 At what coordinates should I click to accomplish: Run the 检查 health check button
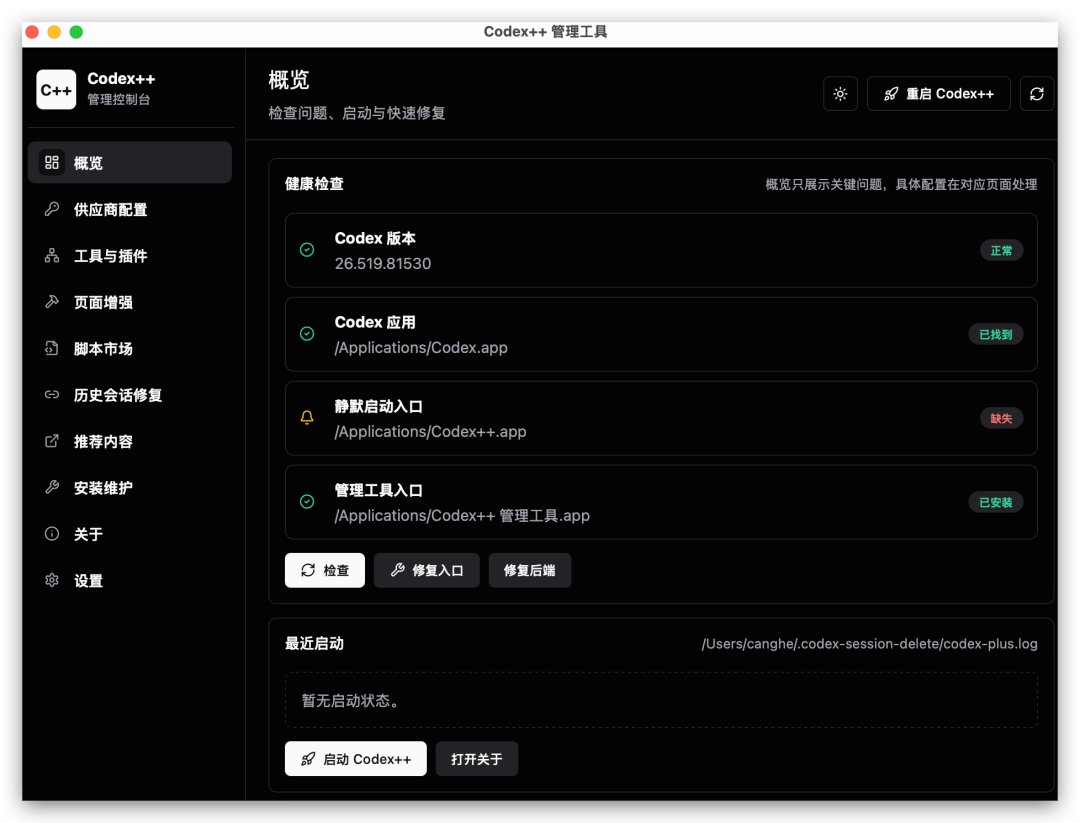(x=324, y=570)
